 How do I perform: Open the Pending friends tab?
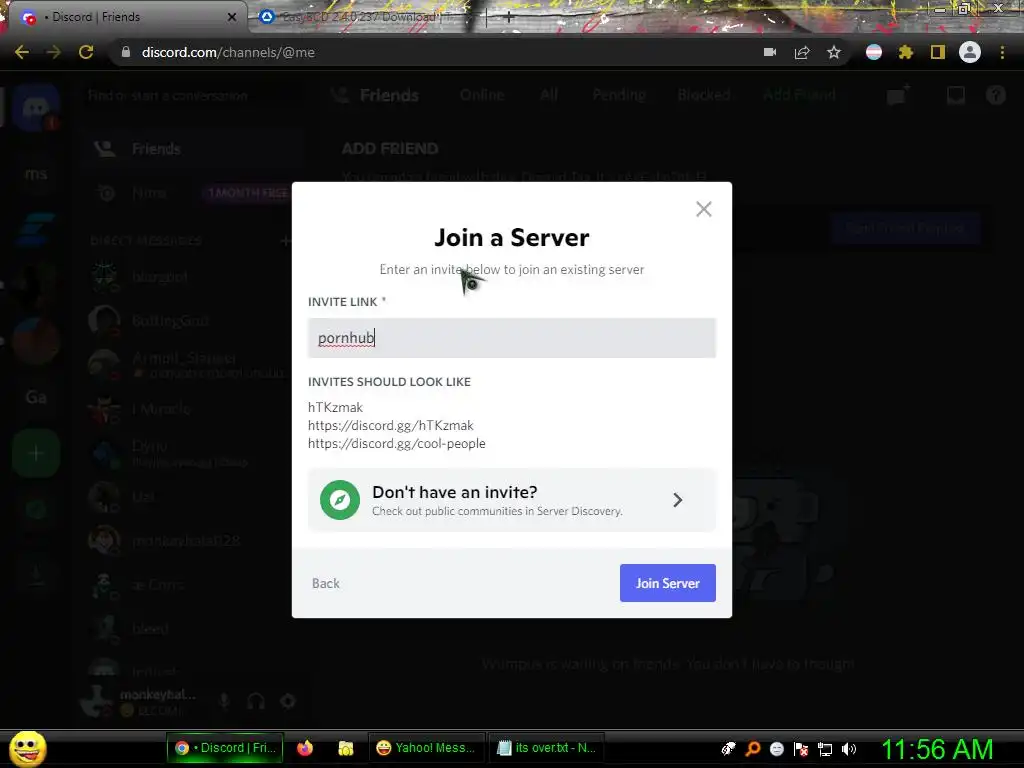click(x=619, y=95)
